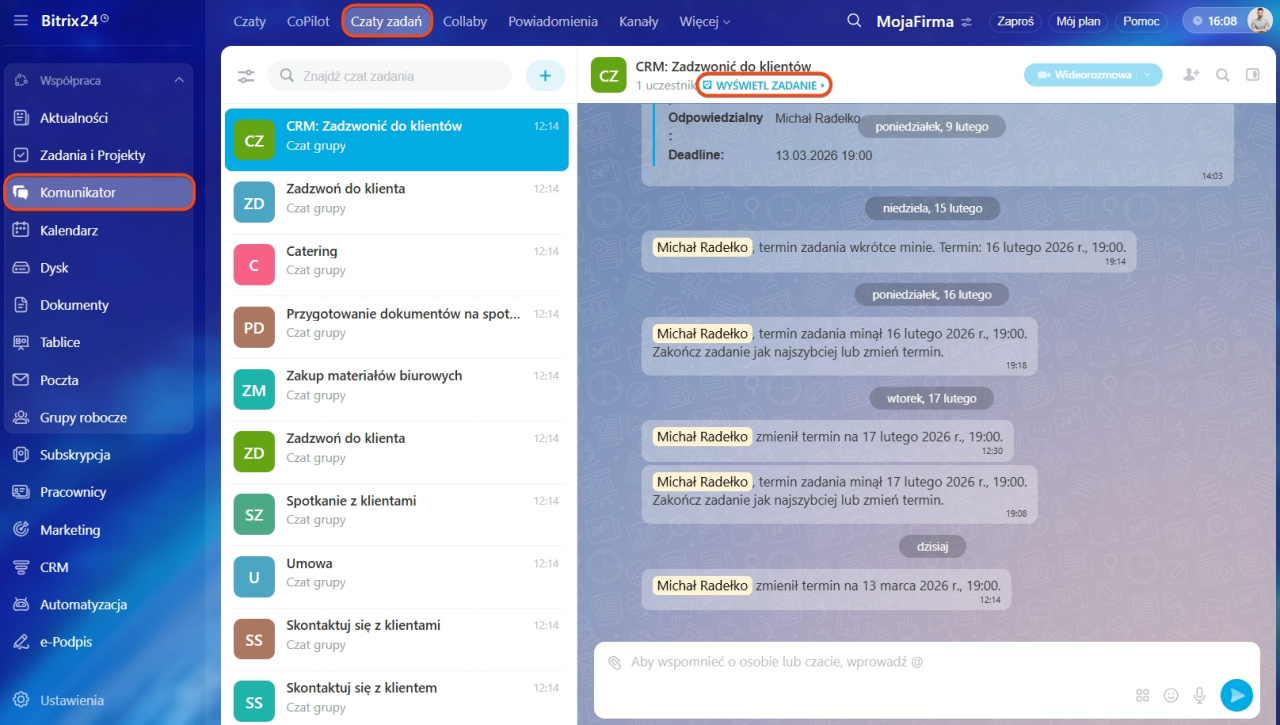Image resolution: width=1280 pixels, height=725 pixels.
Task: Open Aktualności in the sidebar
Action: [x=98, y=118]
